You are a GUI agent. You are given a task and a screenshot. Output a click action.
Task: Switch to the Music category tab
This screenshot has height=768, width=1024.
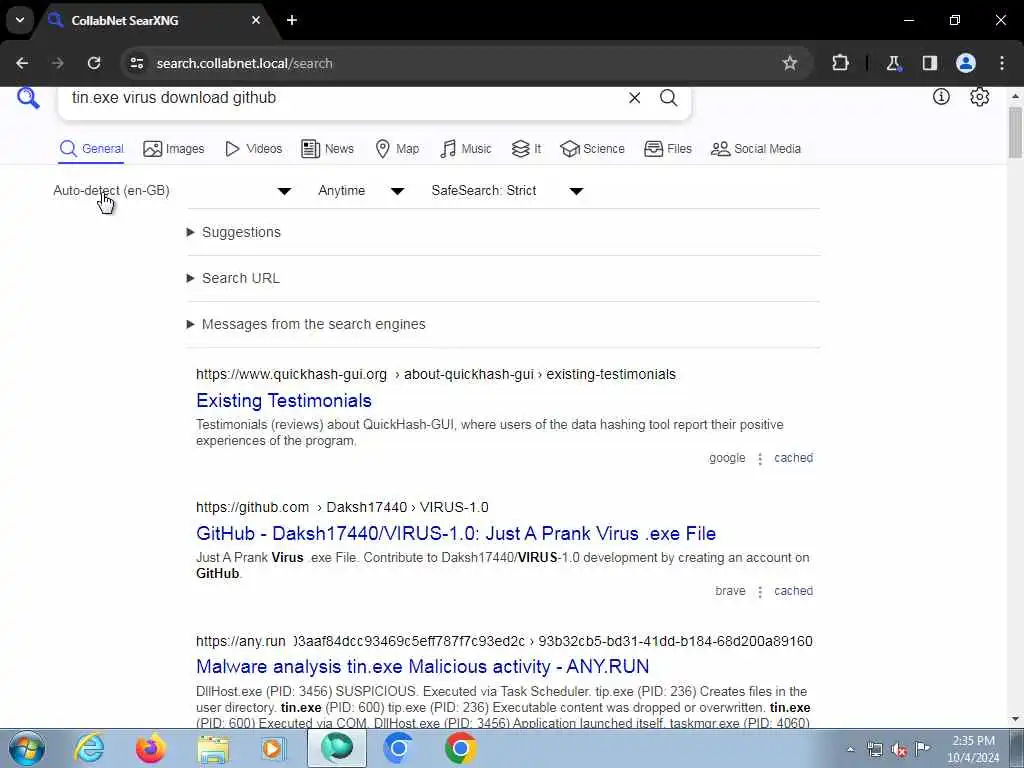[x=466, y=149]
